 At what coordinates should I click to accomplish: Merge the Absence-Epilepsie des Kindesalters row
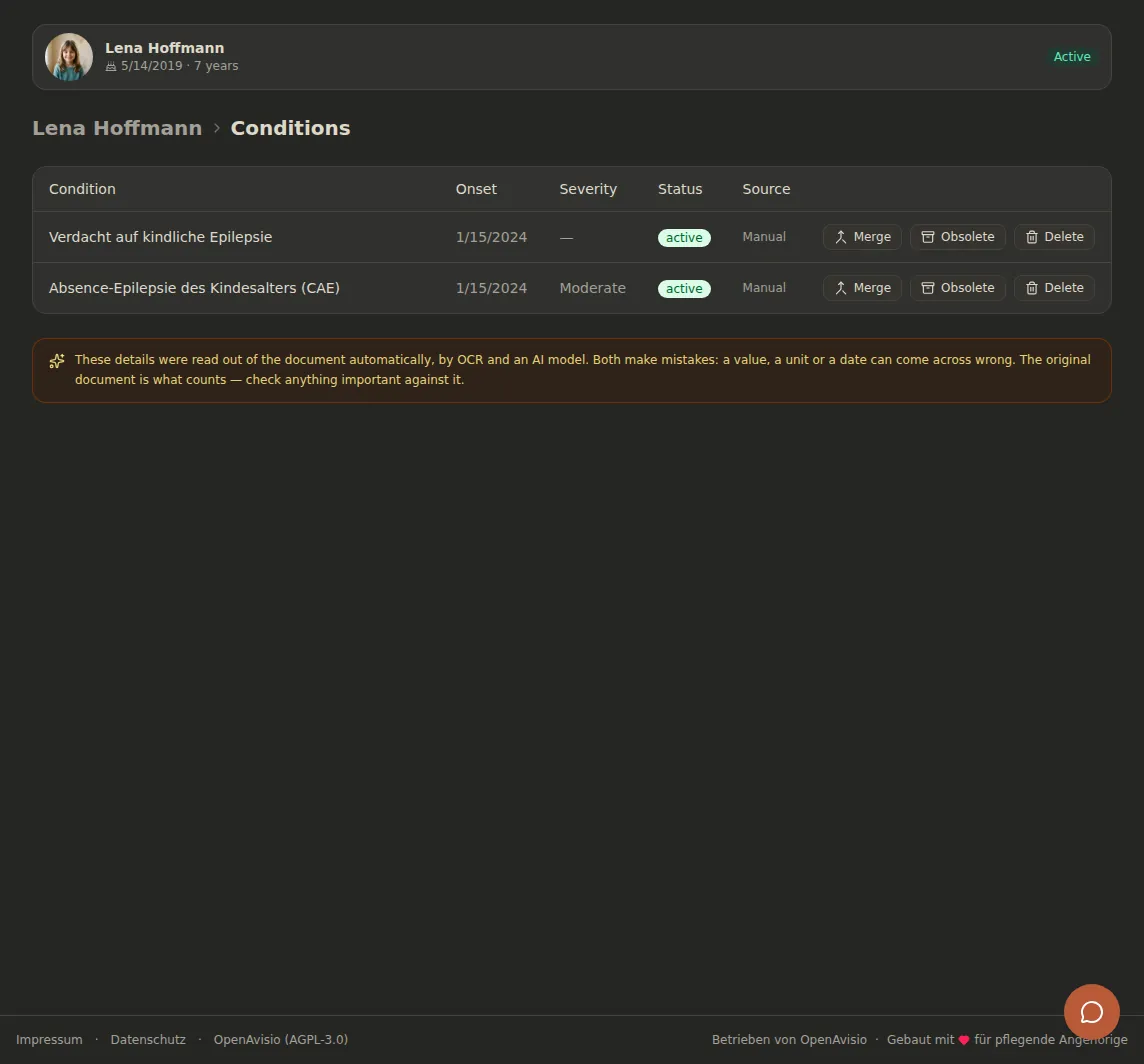(x=862, y=288)
